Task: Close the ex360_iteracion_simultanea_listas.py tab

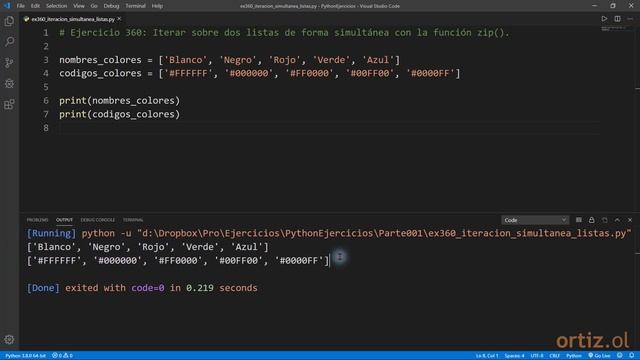Action: click(x=119, y=19)
